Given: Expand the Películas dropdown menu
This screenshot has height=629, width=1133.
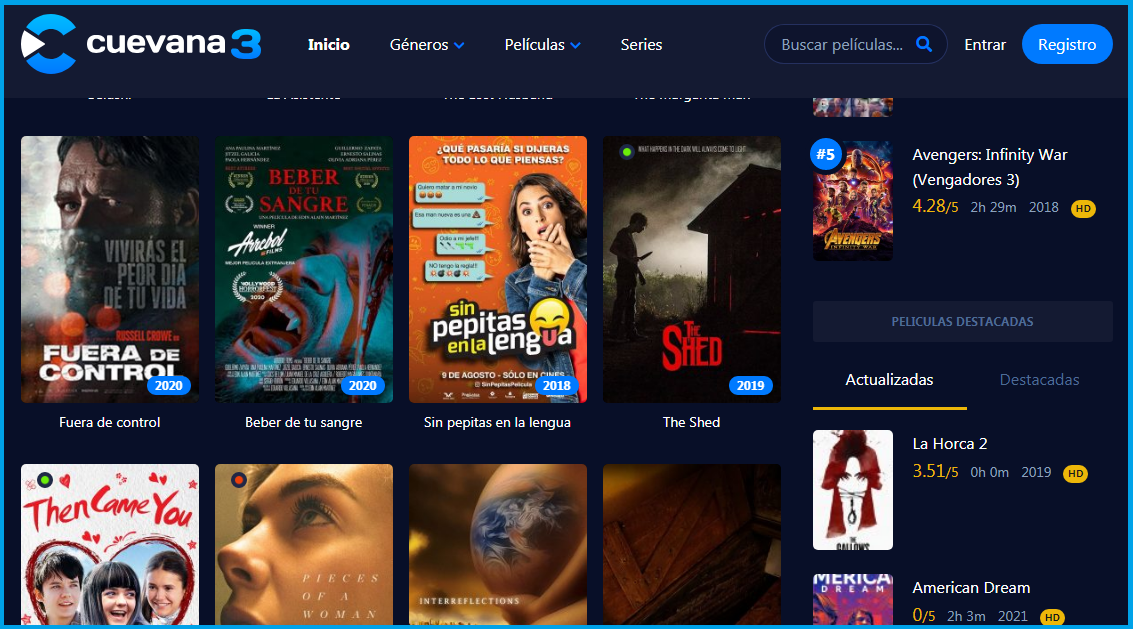Looking at the screenshot, I should tap(542, 44).
